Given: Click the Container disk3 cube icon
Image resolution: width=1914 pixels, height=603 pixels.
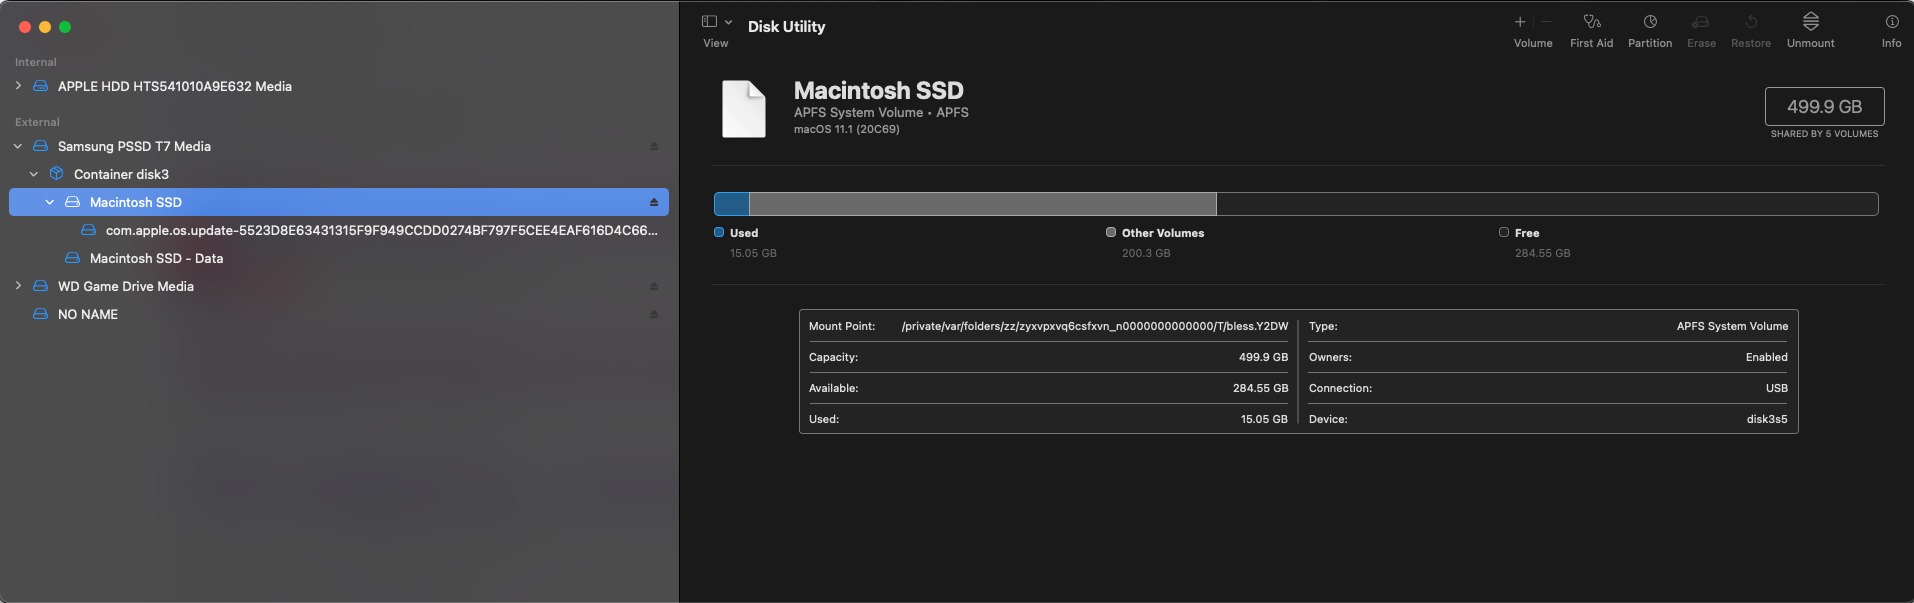Looking at the screenshot, I should (x=57, y=174).
